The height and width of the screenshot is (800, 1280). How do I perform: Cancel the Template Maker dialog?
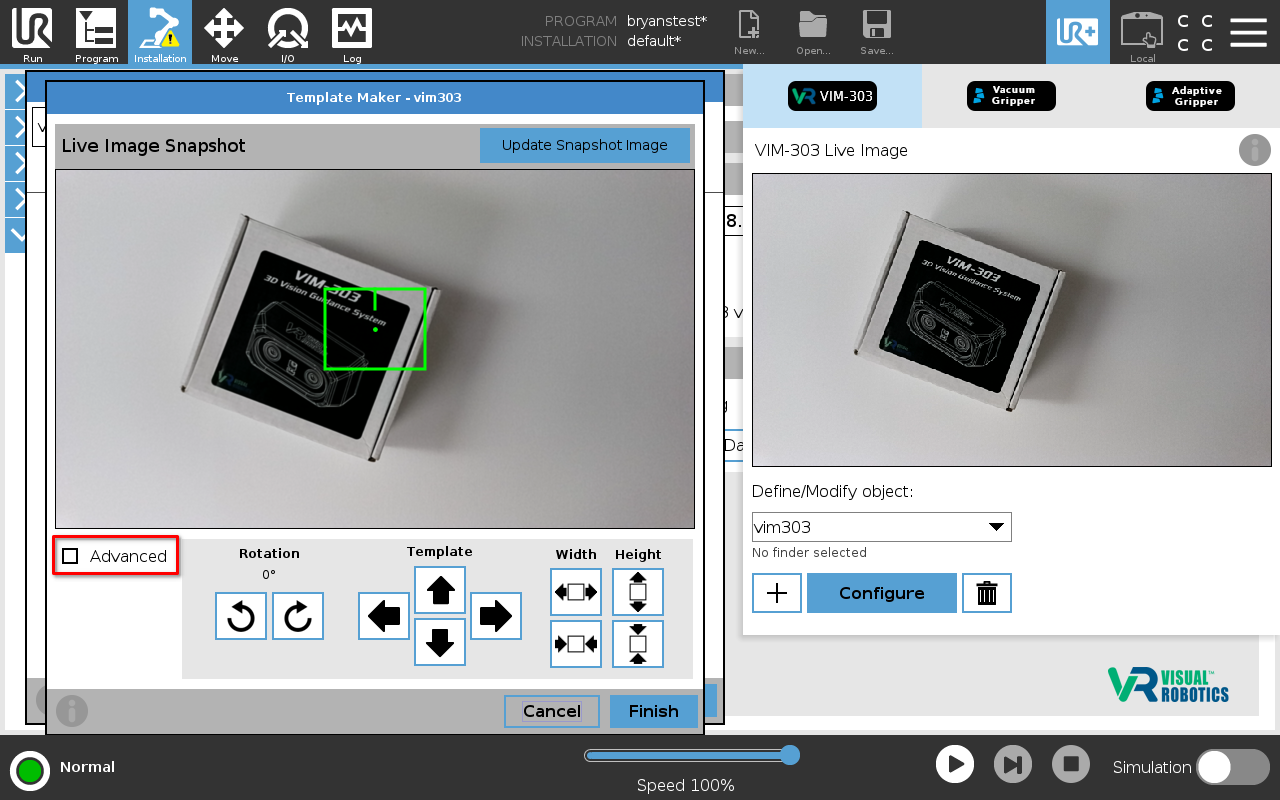tap(552, 711)
